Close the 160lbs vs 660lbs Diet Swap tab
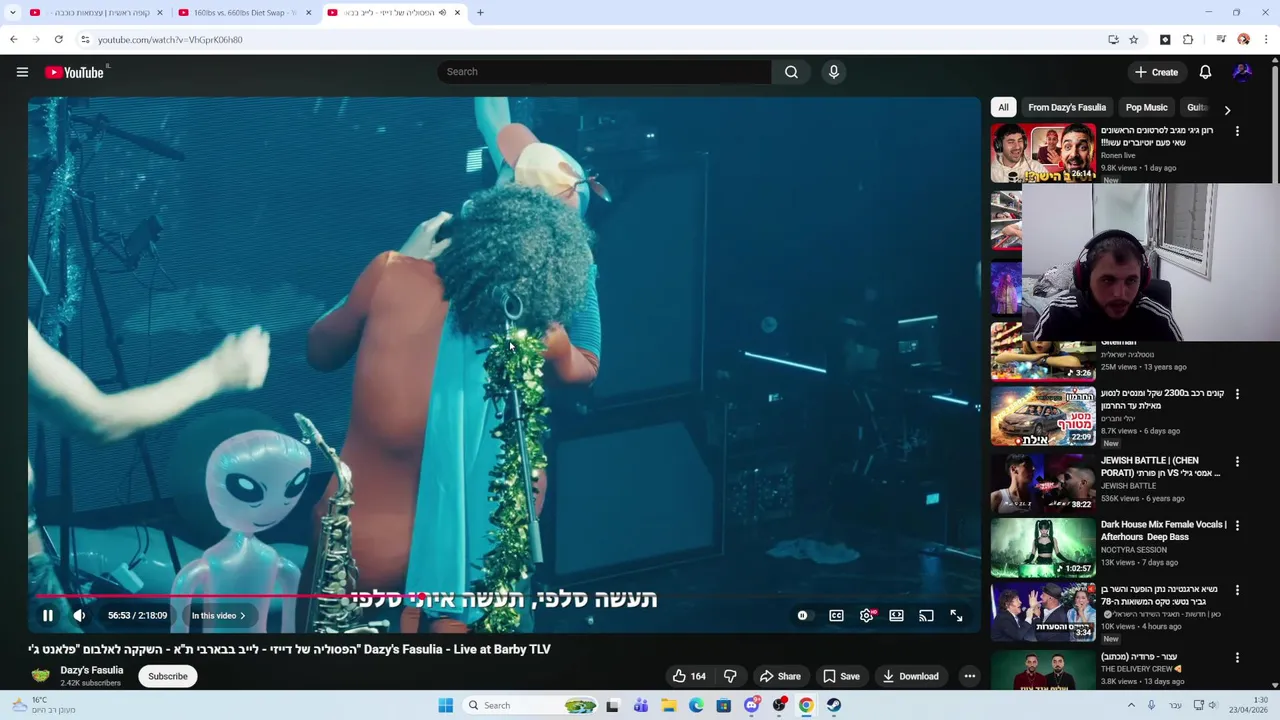This screenshot has height=720, width=1280. coord(308,13)
